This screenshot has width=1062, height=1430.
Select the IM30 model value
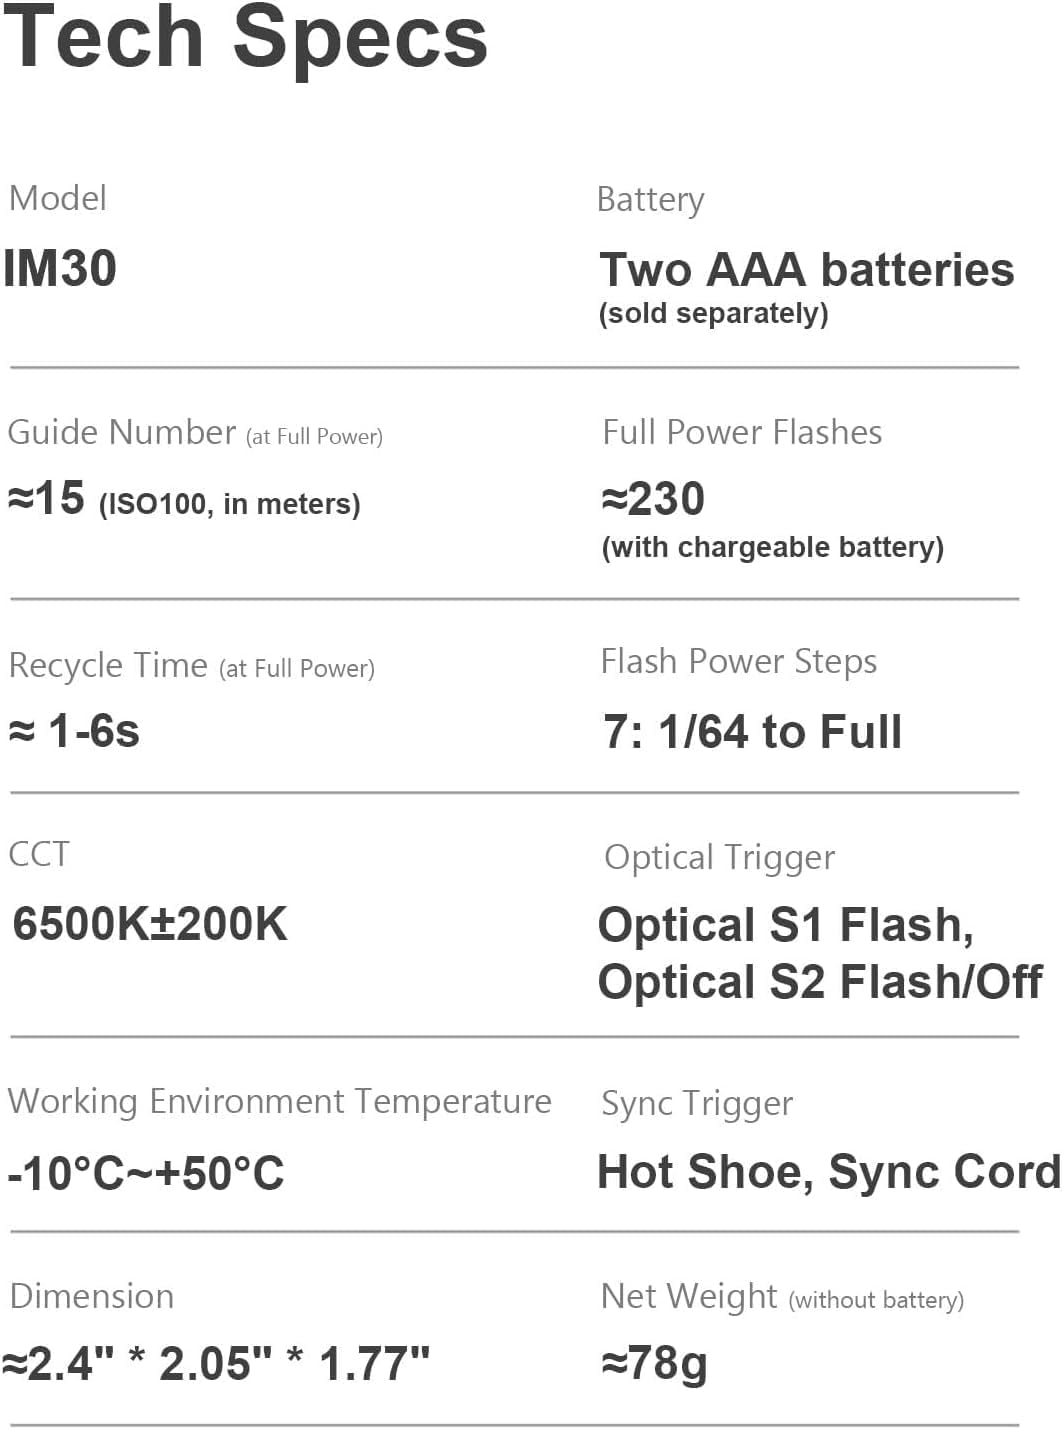pyautogui.click(x=60, y=268)
